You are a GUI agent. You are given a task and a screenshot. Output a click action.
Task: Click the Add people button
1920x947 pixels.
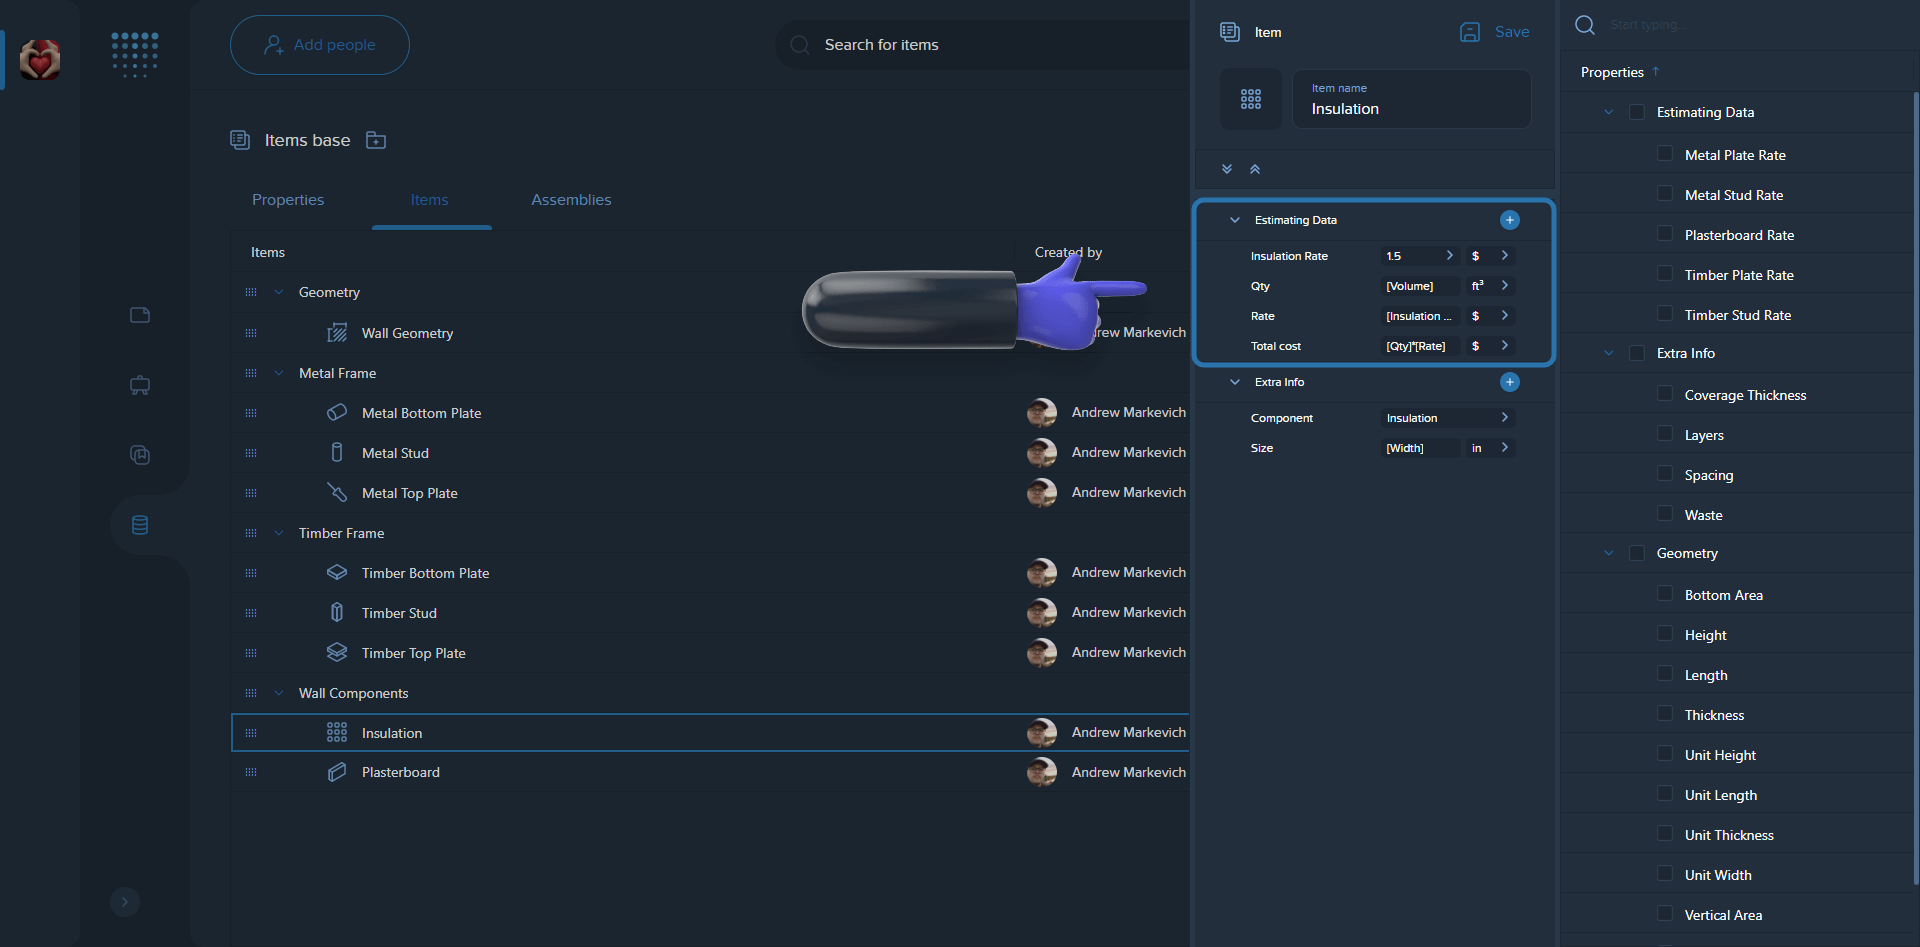click(x=320, y=45)
